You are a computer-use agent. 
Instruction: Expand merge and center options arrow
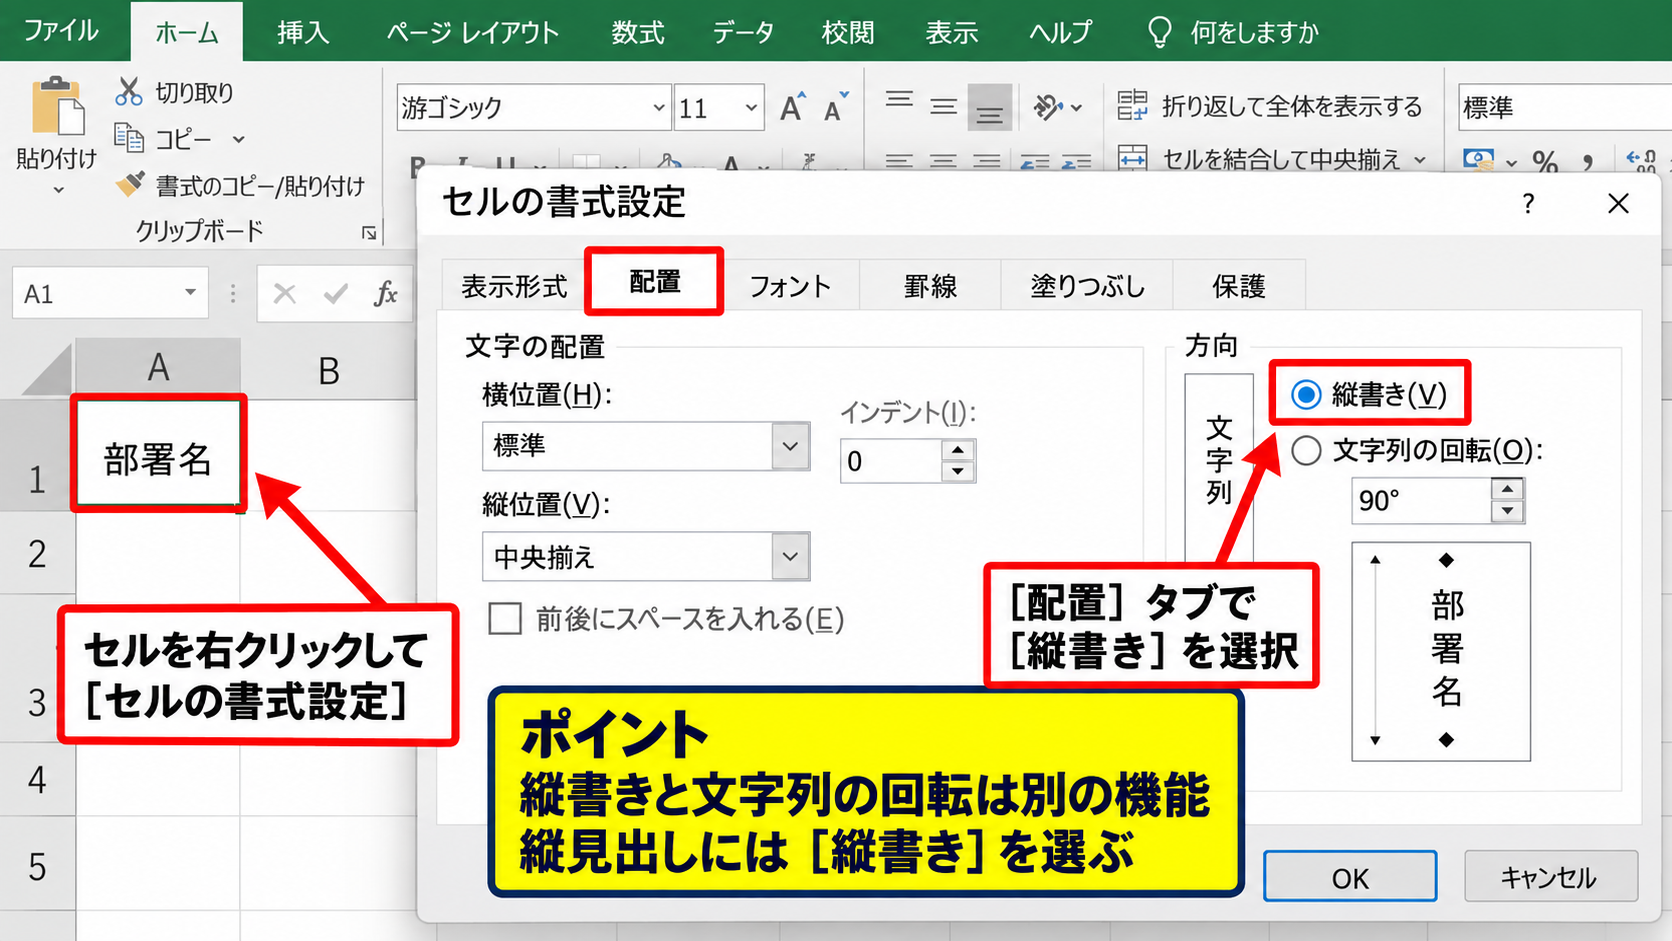1420,159
